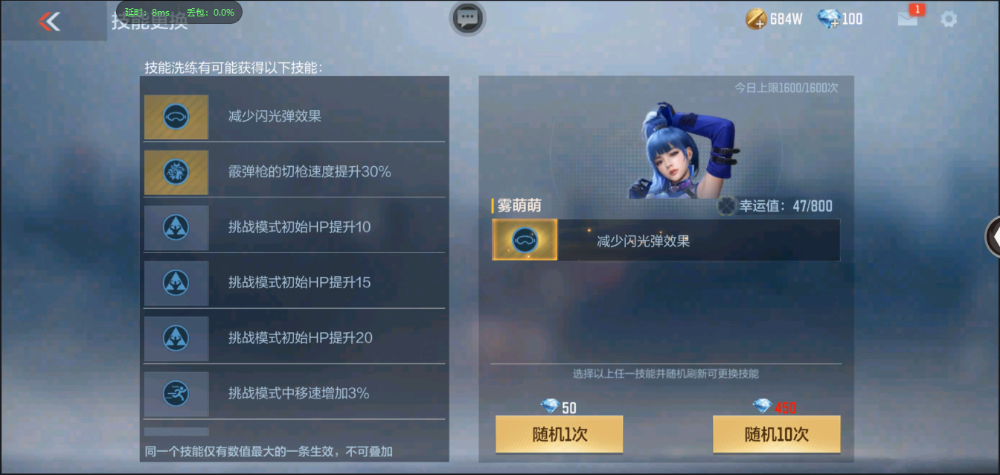Select the 霰弹枪的切枪速度提升30% skill icon
The height and width of the screenshot is (475, 1000).
pyautogui.click(x=176, y=172)
